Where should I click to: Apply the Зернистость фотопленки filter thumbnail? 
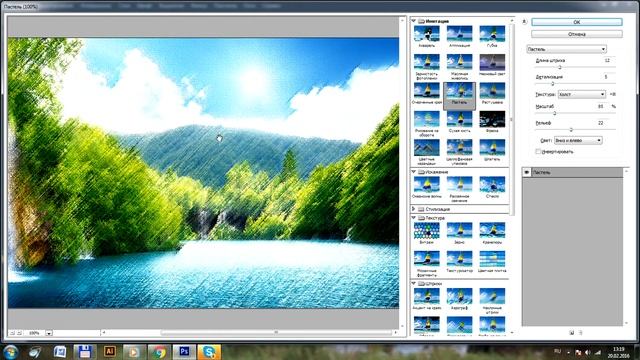[427, 62]
